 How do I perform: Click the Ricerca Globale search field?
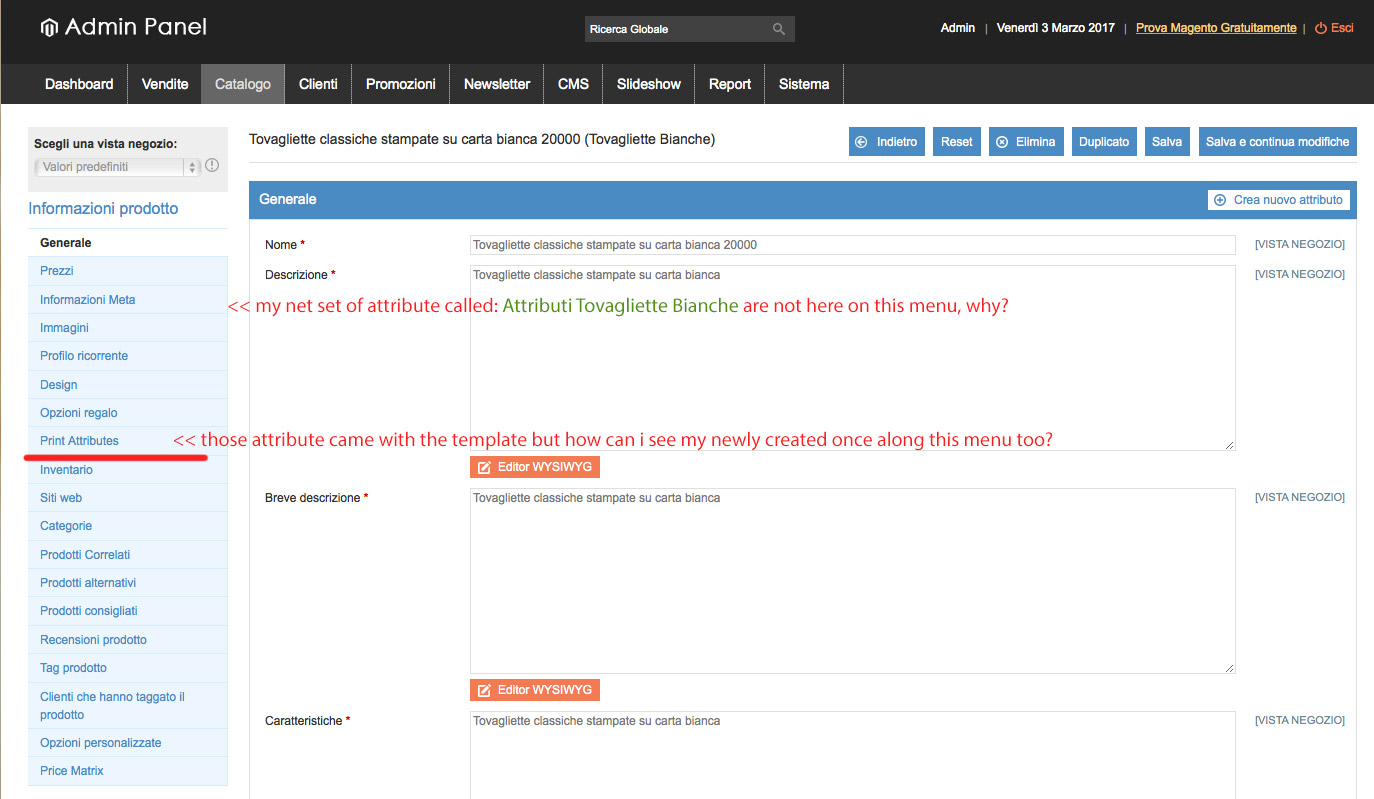(675, 29)
